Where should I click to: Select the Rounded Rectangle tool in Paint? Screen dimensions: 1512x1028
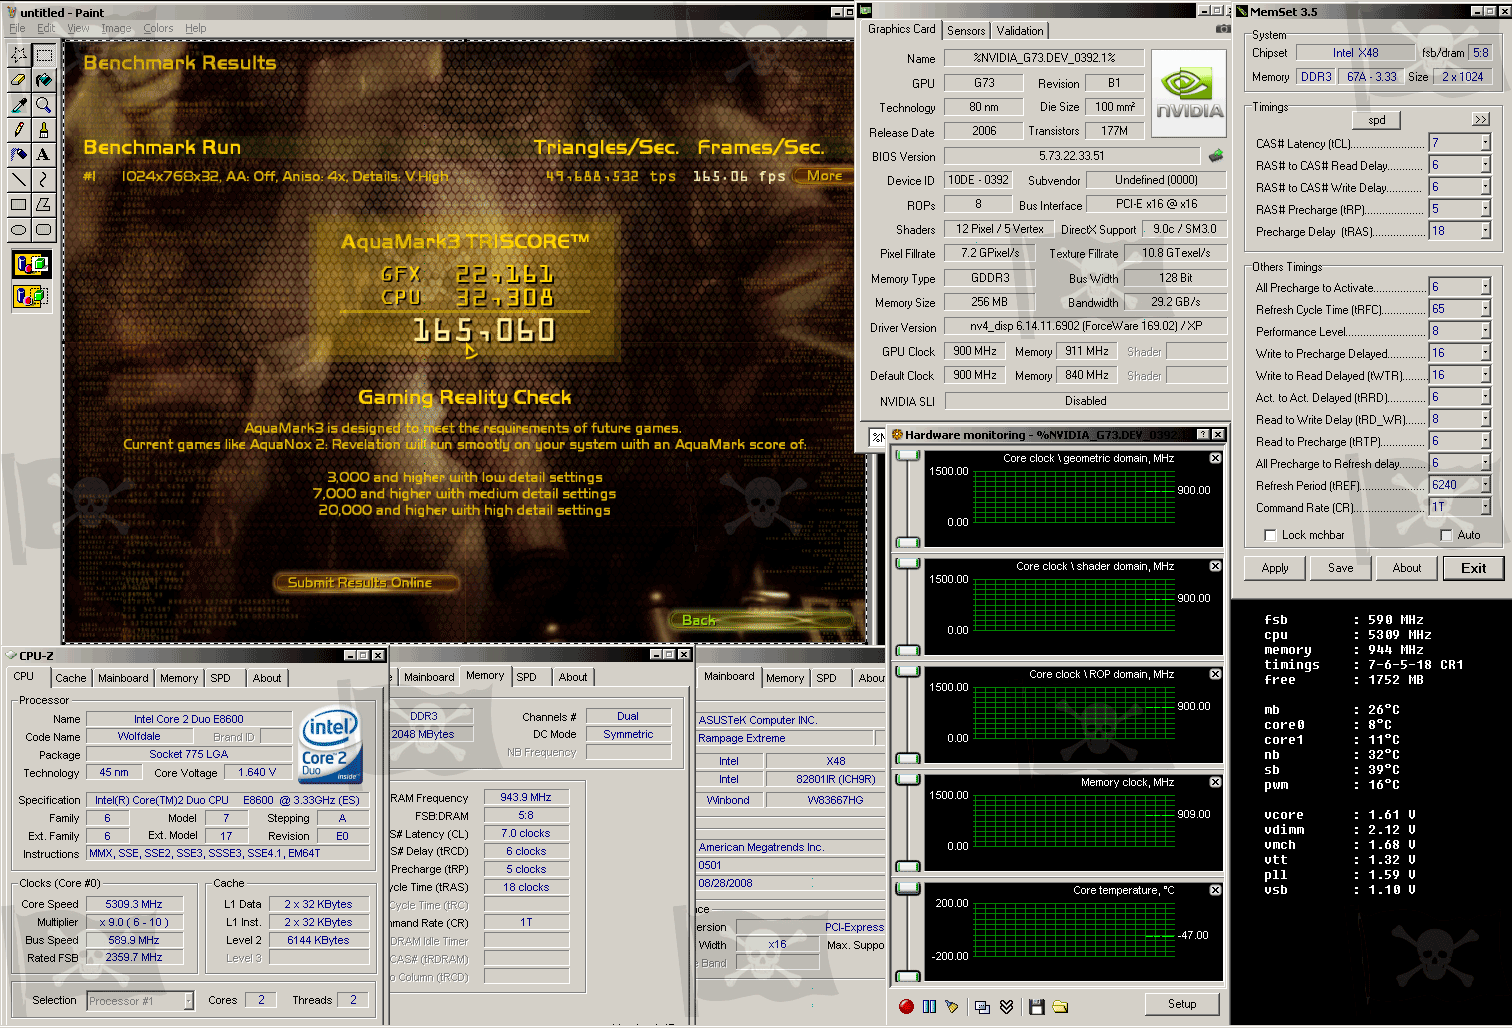(x=44, y=230)
